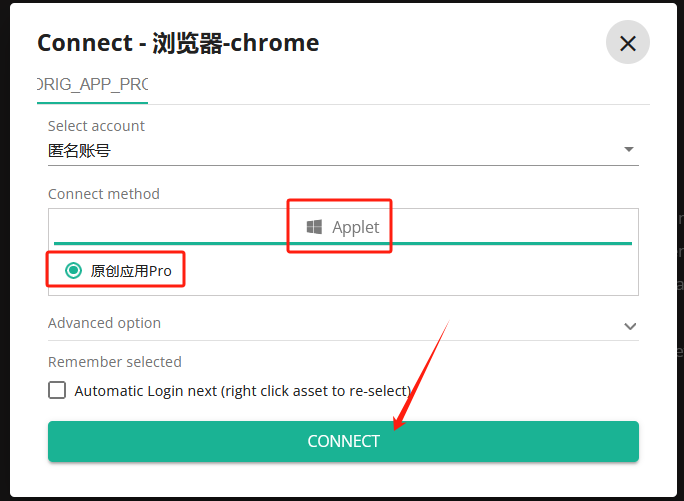Click the Windows logo icon beside Applet
This screenshot has height=501, width=684.
(314, 227)
